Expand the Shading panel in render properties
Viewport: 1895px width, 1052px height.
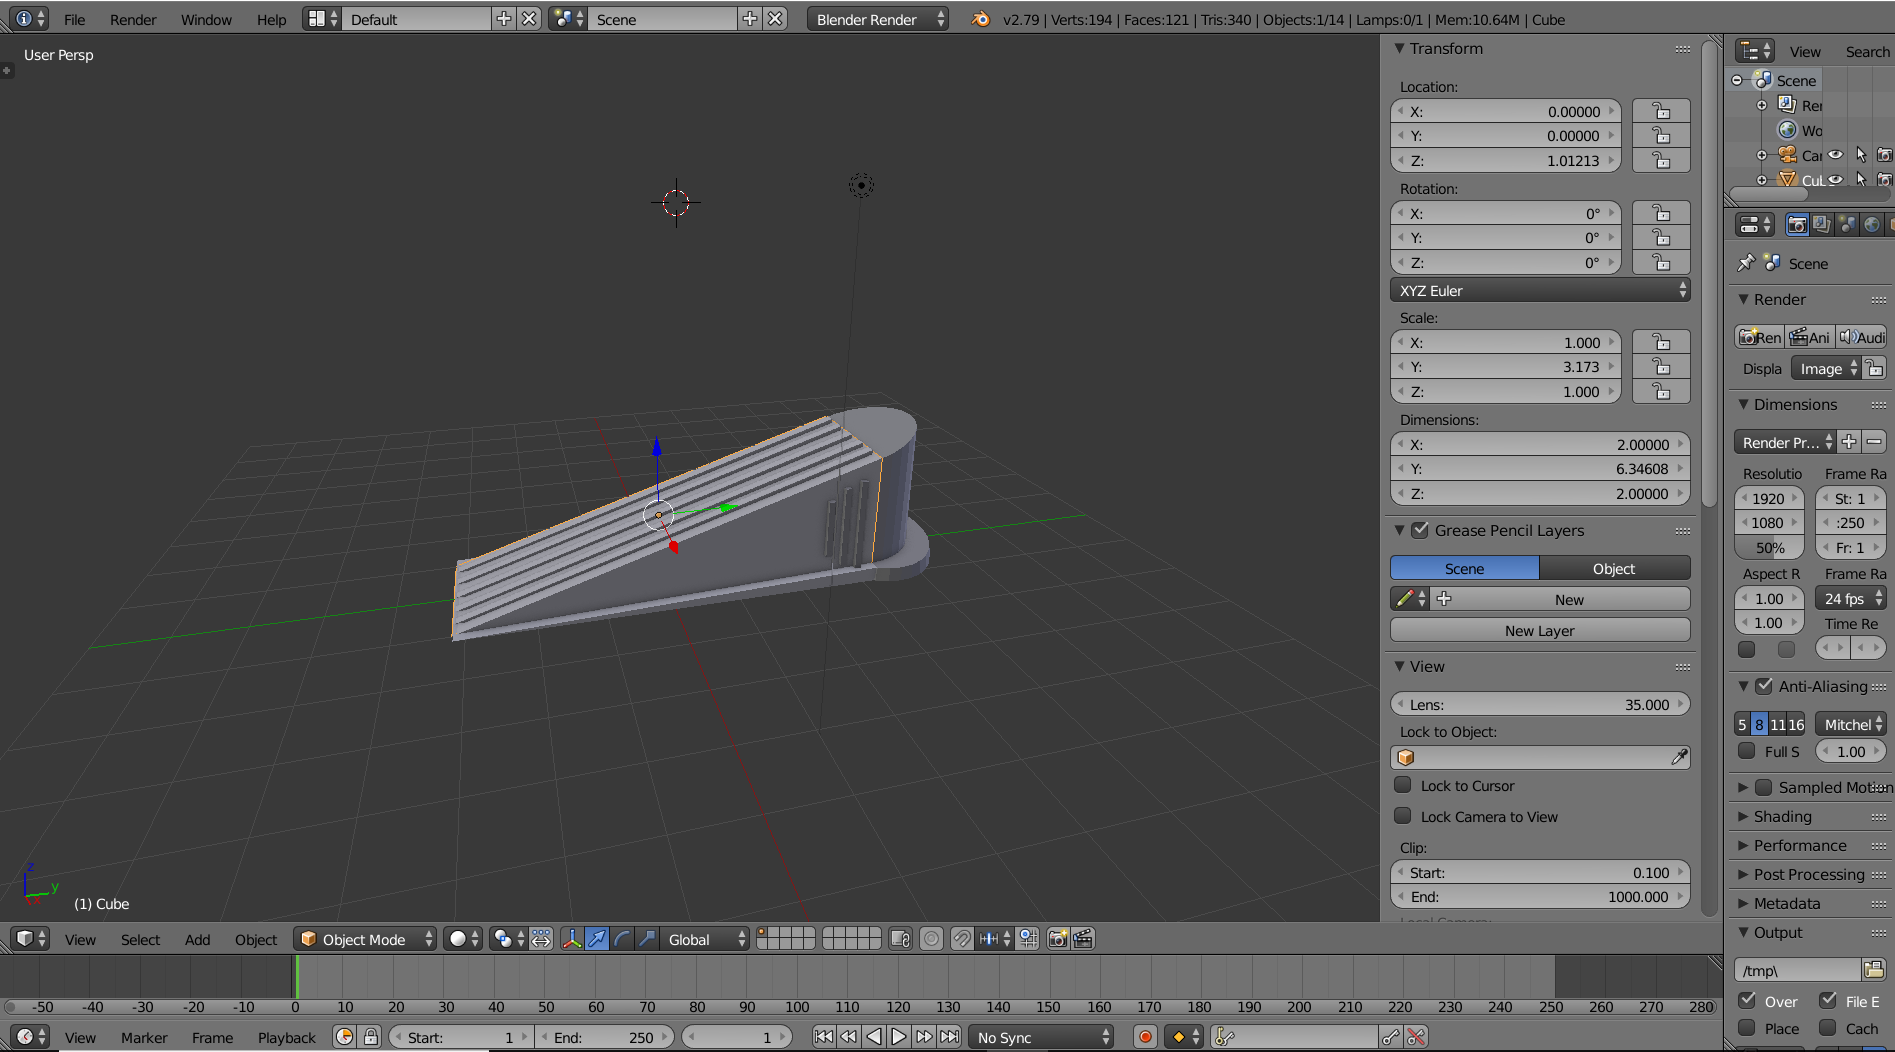pos(1782,816)
